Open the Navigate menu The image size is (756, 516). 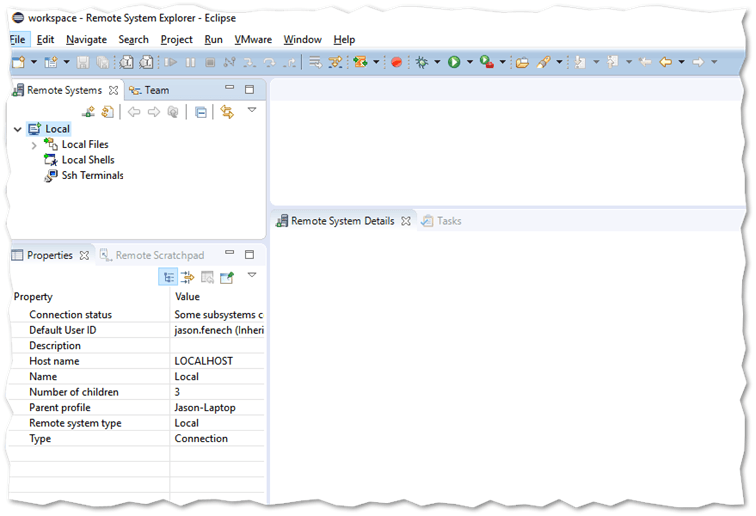[86, 40]
